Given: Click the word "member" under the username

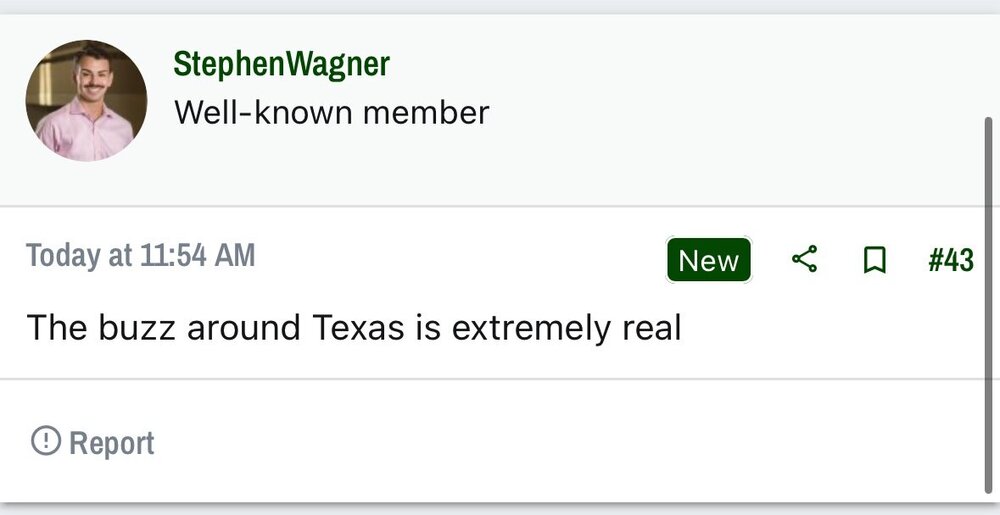Looking at the screenshot, I should pyautogui.click(x=426, y=112).
